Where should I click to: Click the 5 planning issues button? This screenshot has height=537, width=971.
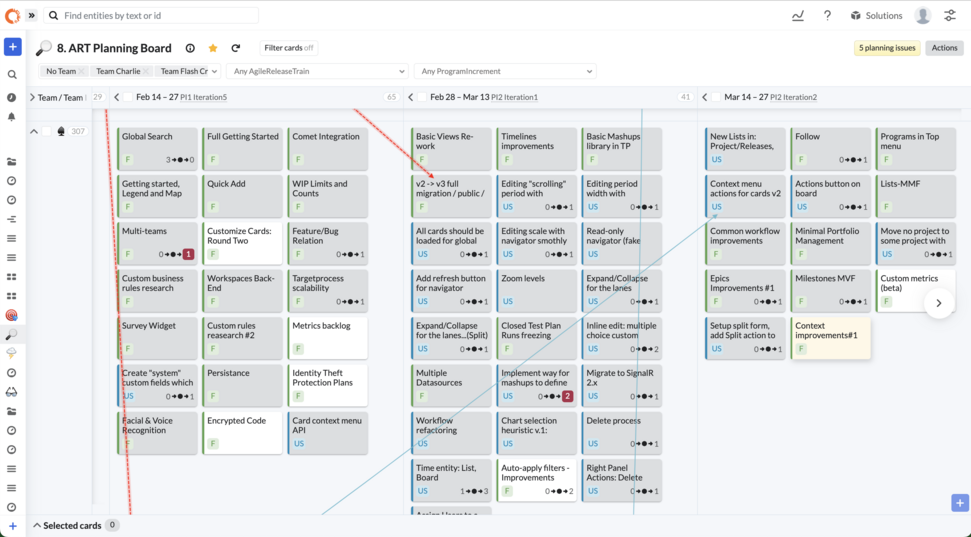(888, 48)
